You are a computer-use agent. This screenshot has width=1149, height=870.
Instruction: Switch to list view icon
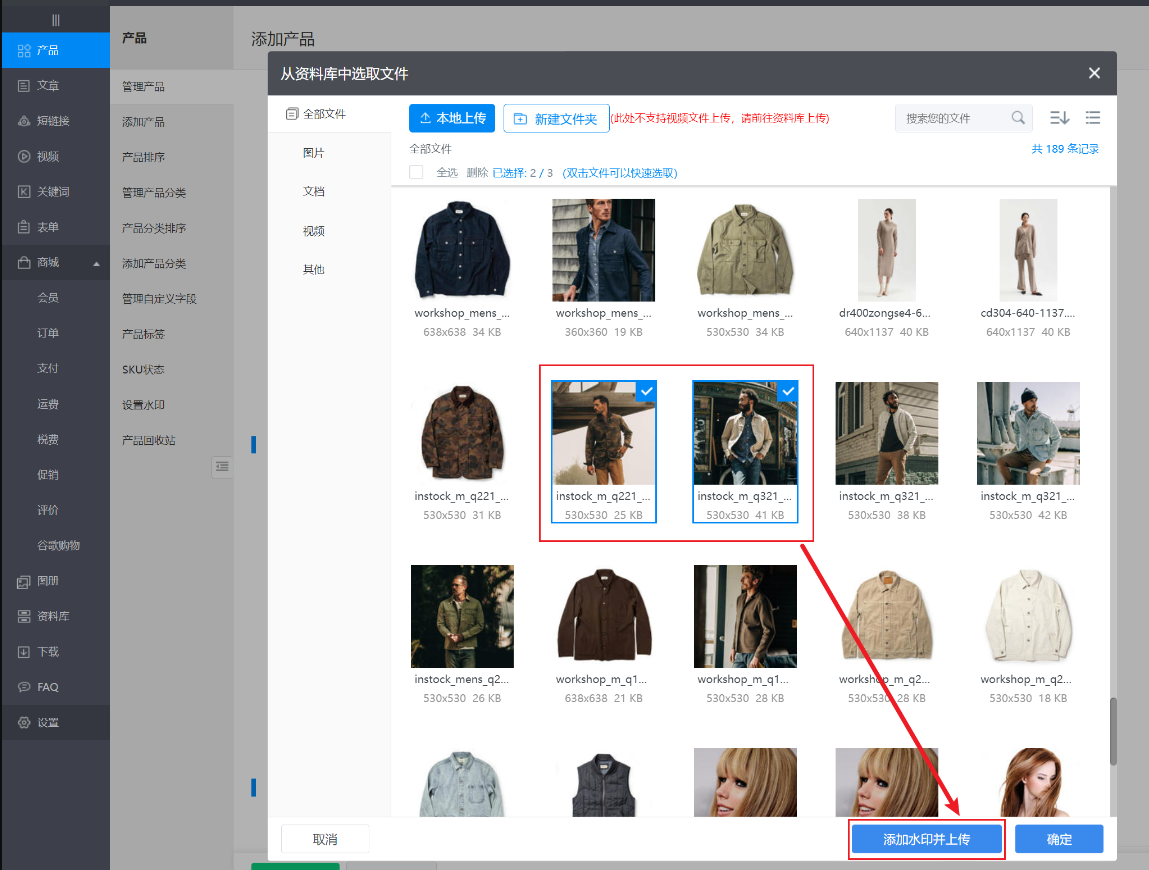click(x=1093, y=118)
